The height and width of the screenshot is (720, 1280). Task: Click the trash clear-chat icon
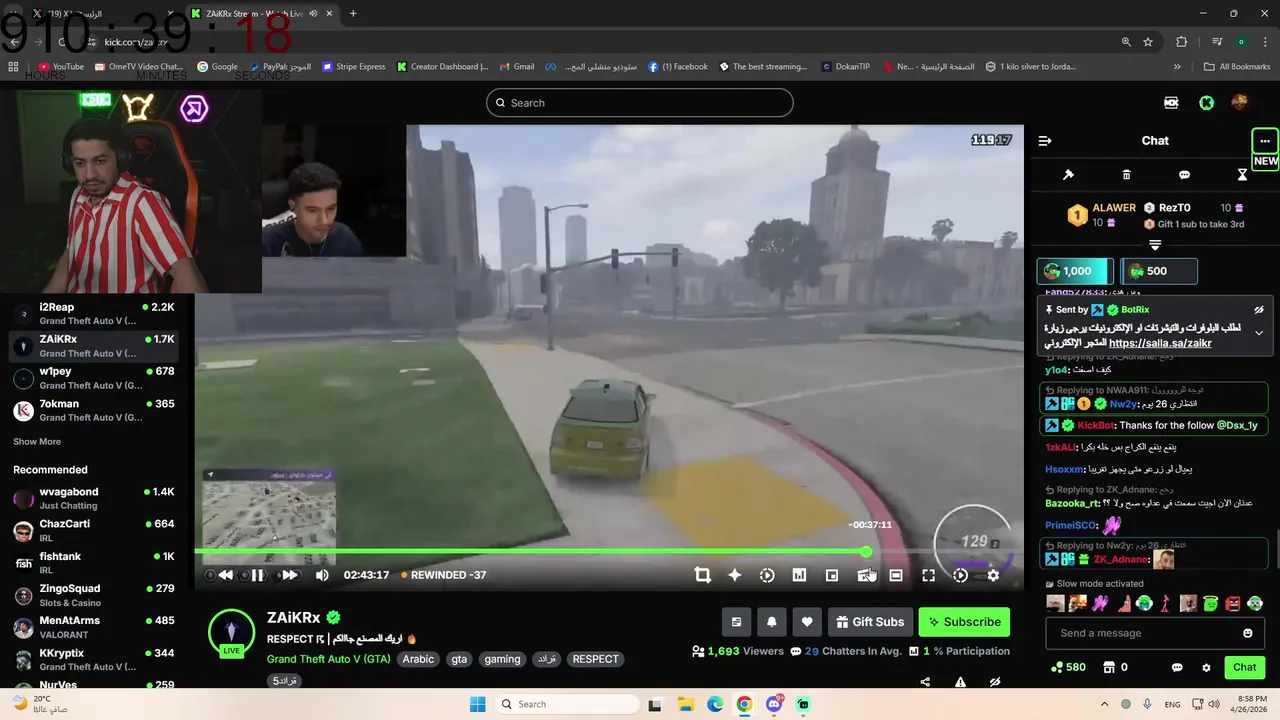[x=1126, y=175]
